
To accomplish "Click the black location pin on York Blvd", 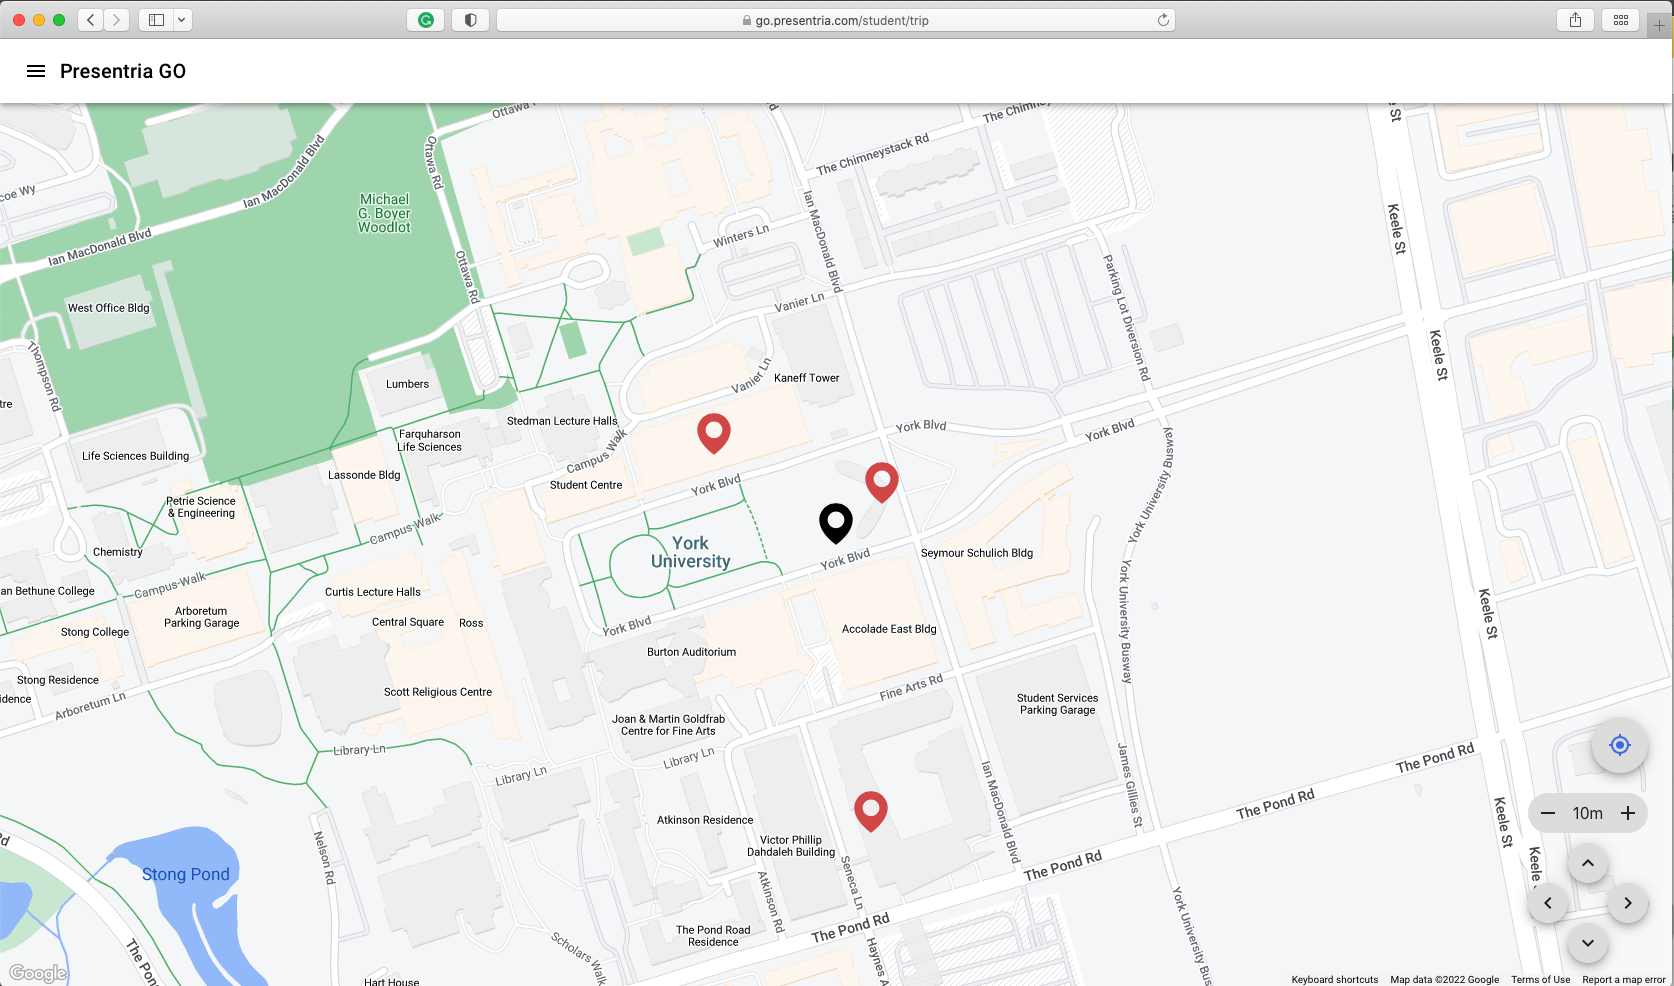I will [x=836, y=523].
